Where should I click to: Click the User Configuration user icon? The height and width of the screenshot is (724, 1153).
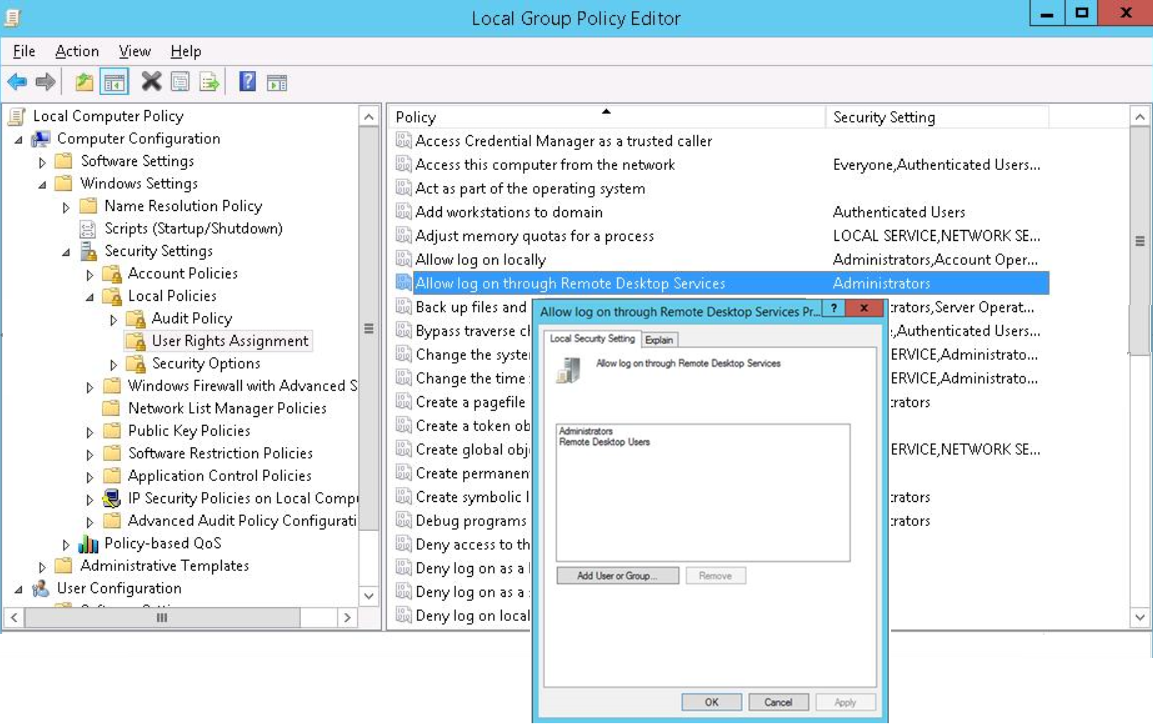(40, 588)
